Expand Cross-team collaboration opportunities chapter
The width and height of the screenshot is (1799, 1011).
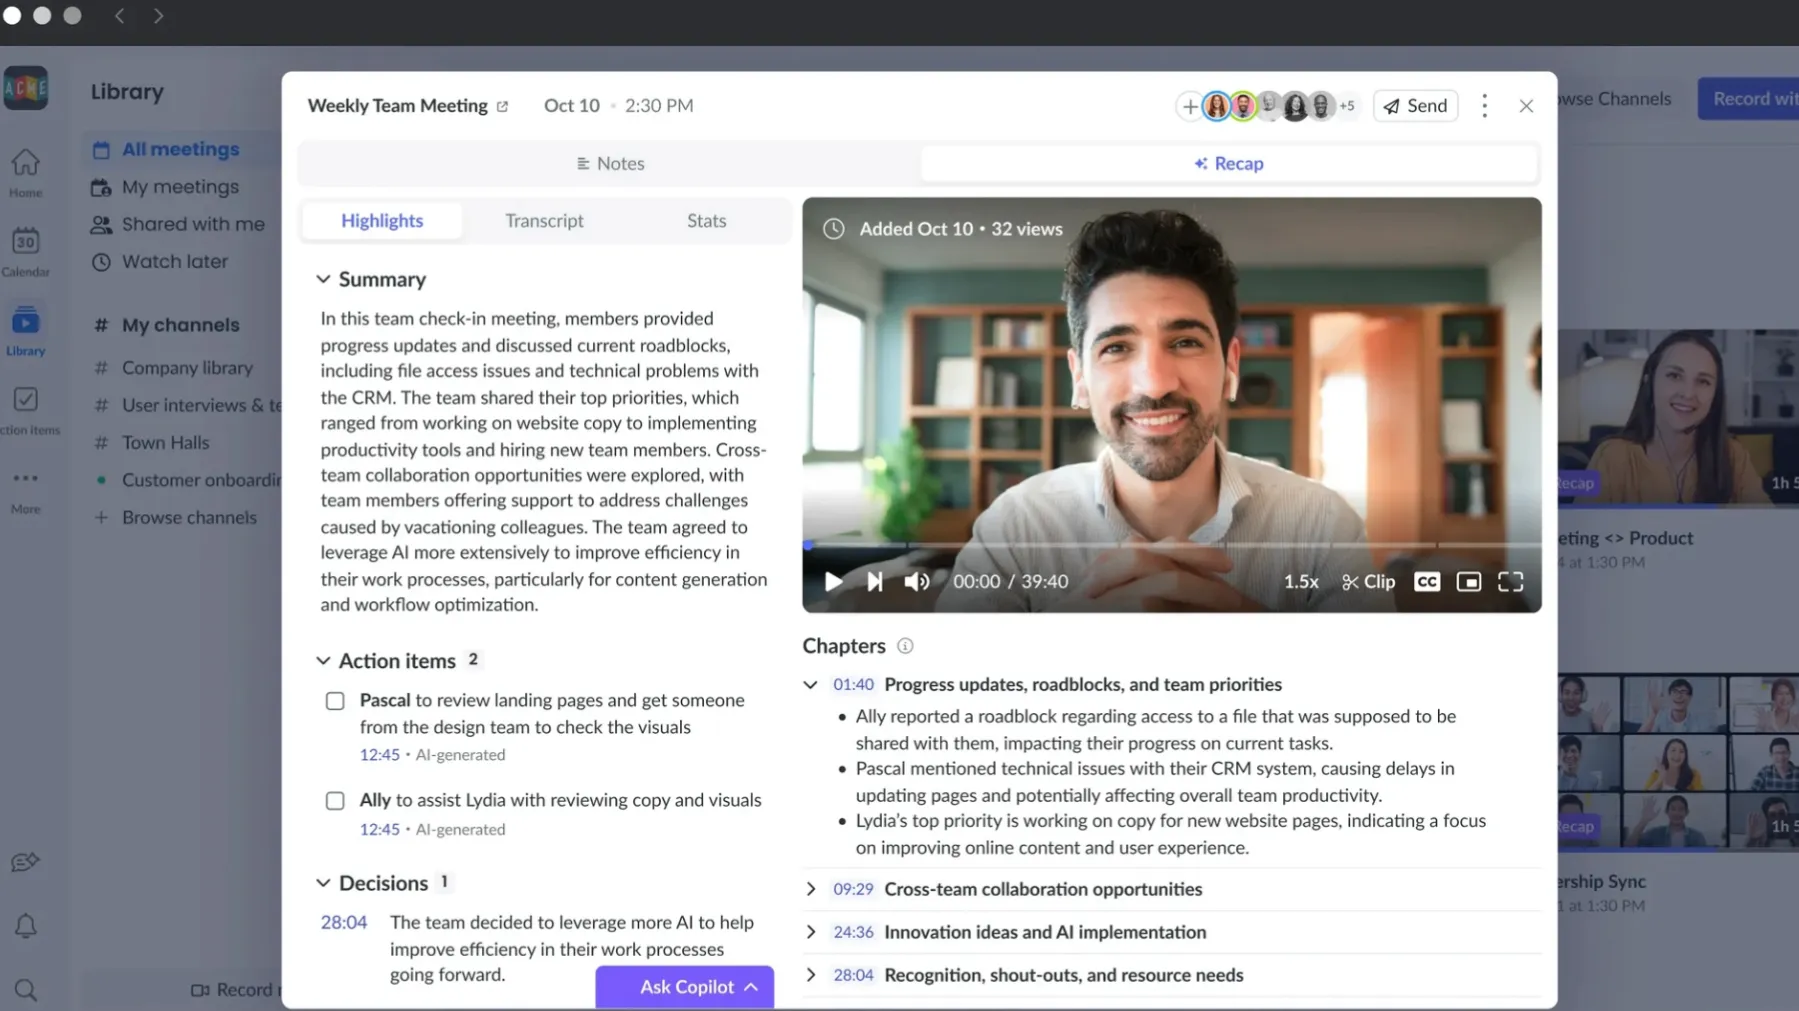coord(811,889)
